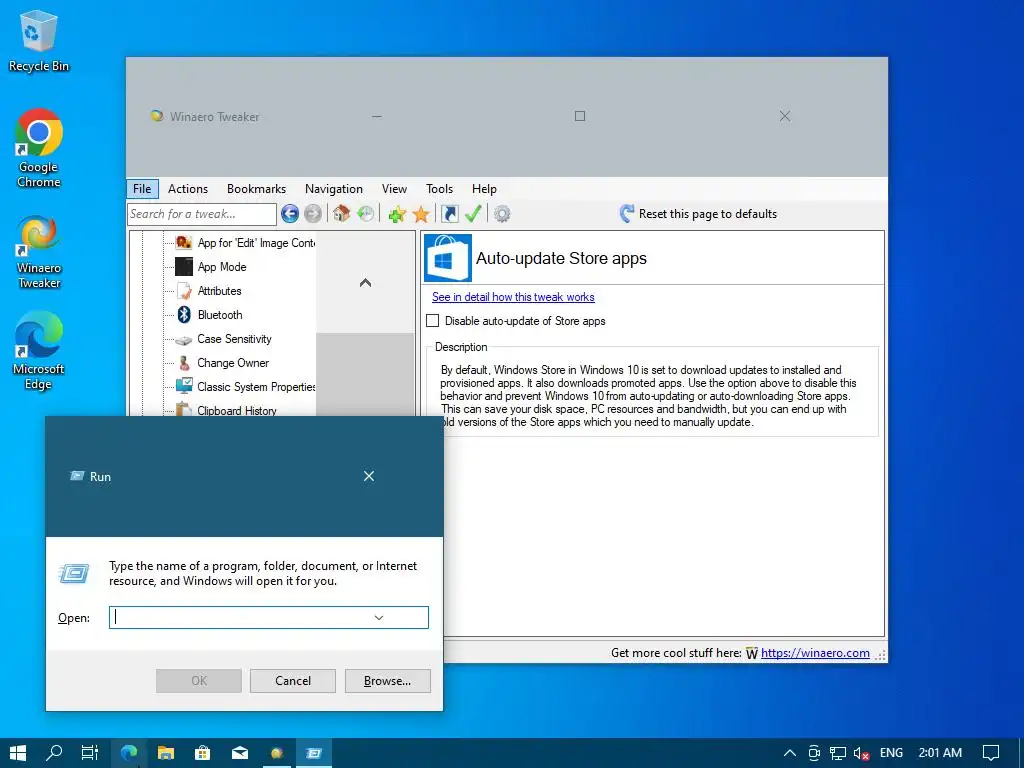
Task: Click the Auto-update Store apps store icon
Action: tap(447, 258)
